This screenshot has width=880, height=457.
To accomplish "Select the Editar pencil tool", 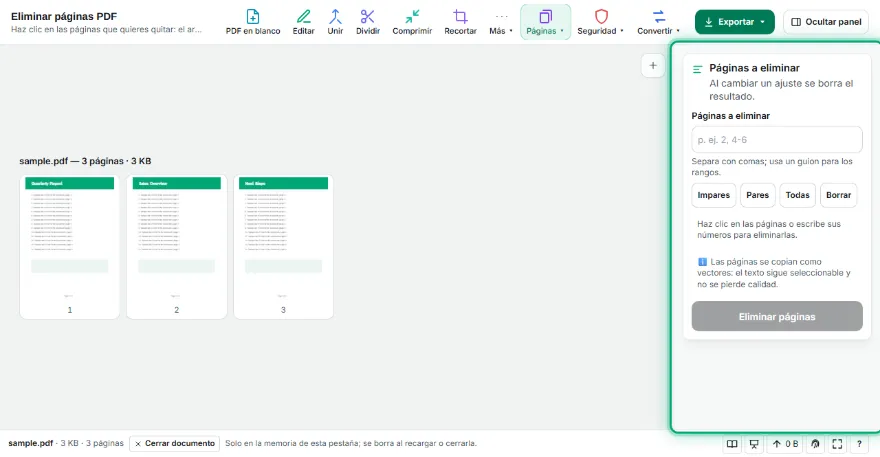I will [303, 22].
